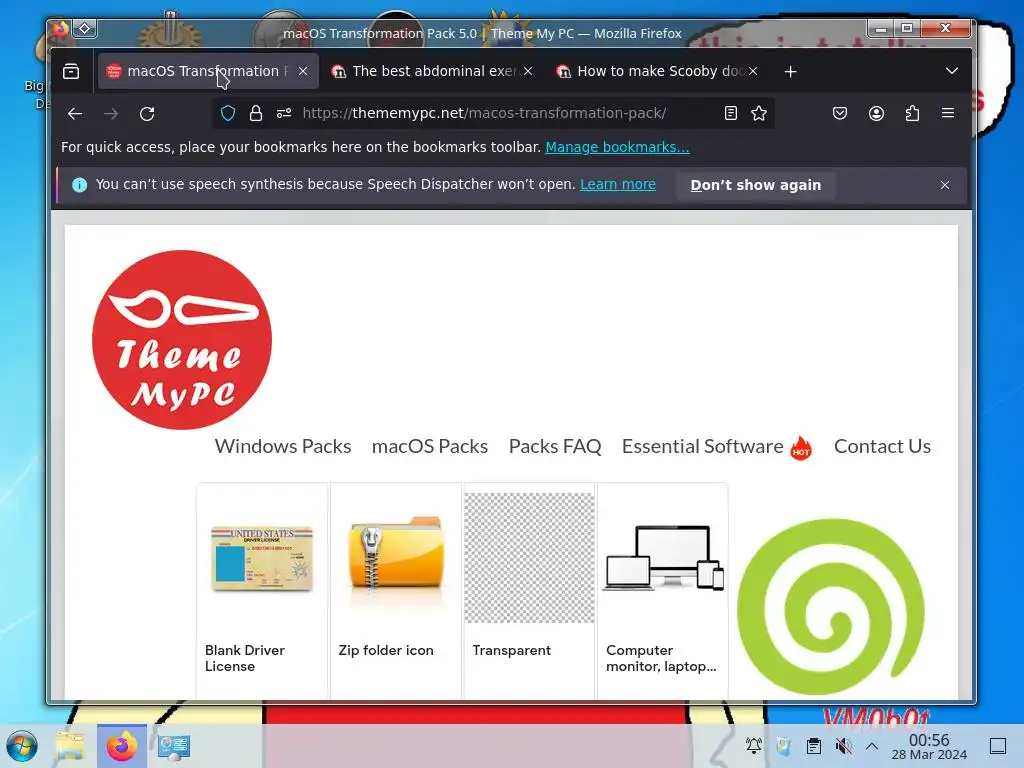1024x768 pixels.
Task: Reload the current page
Action: click(x=147, y=114)
